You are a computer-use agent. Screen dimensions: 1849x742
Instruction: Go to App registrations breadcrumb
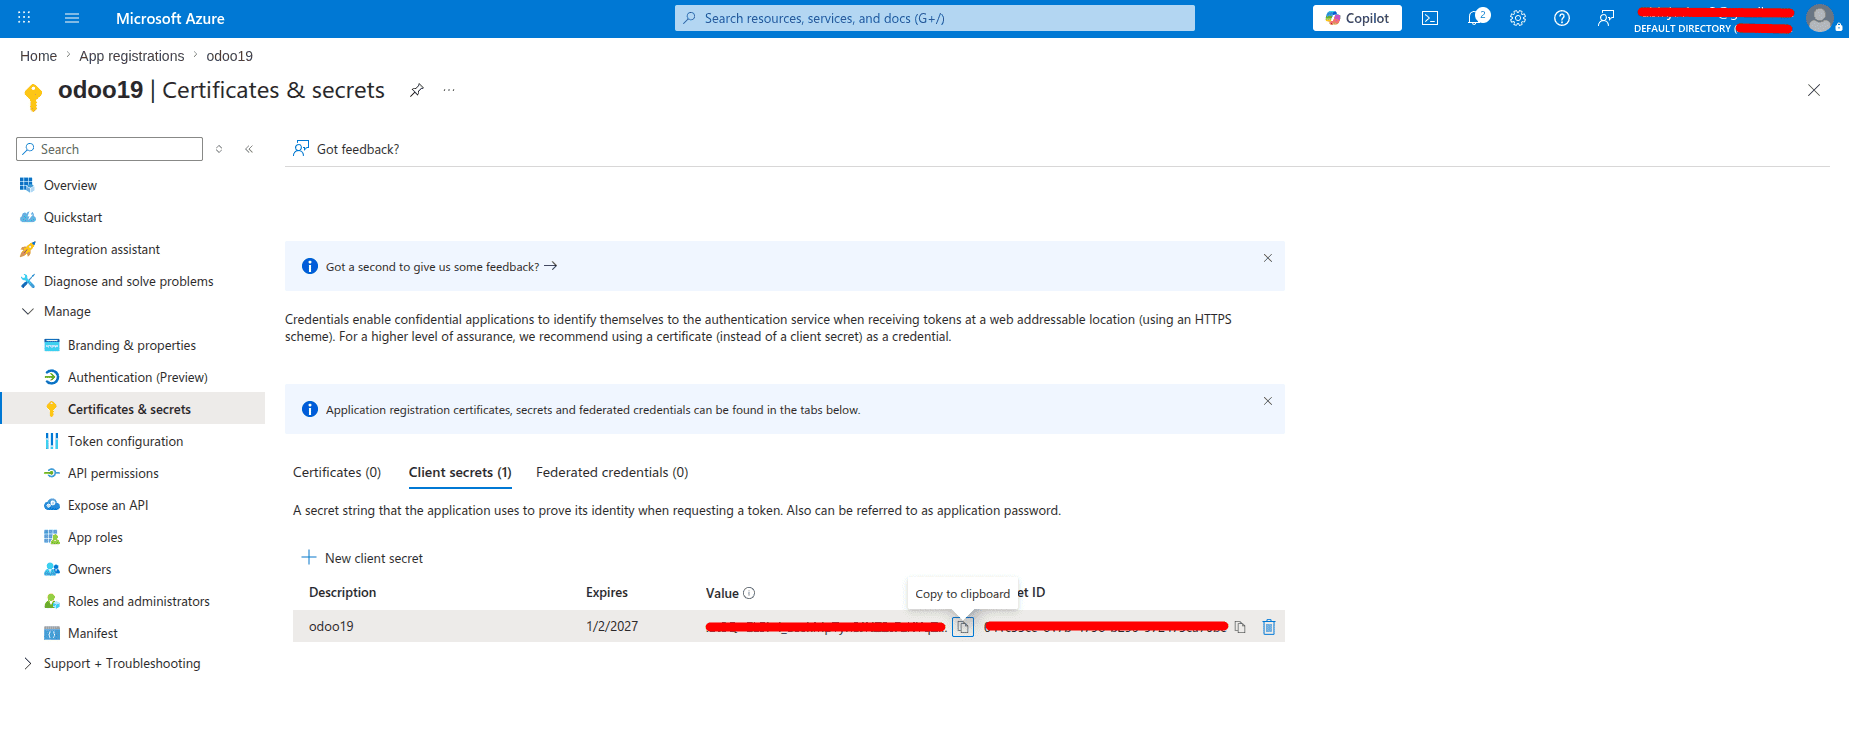pyautogui.click(x=132, y=56)
